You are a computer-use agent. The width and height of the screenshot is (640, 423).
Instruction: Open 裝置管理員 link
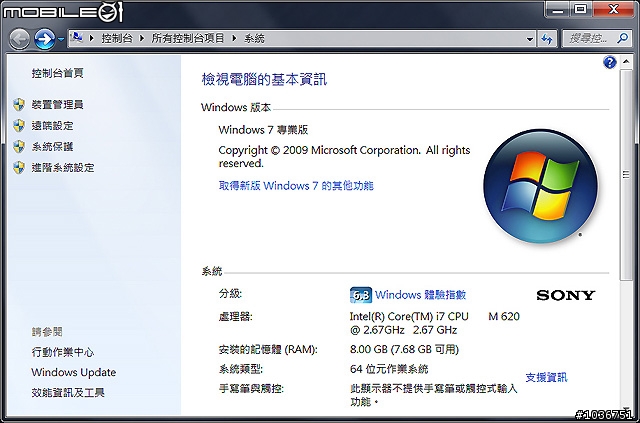point(58,105)
